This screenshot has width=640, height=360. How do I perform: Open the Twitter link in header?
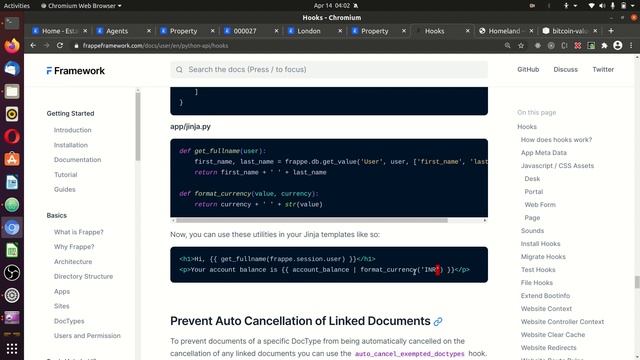click(603, 69)
